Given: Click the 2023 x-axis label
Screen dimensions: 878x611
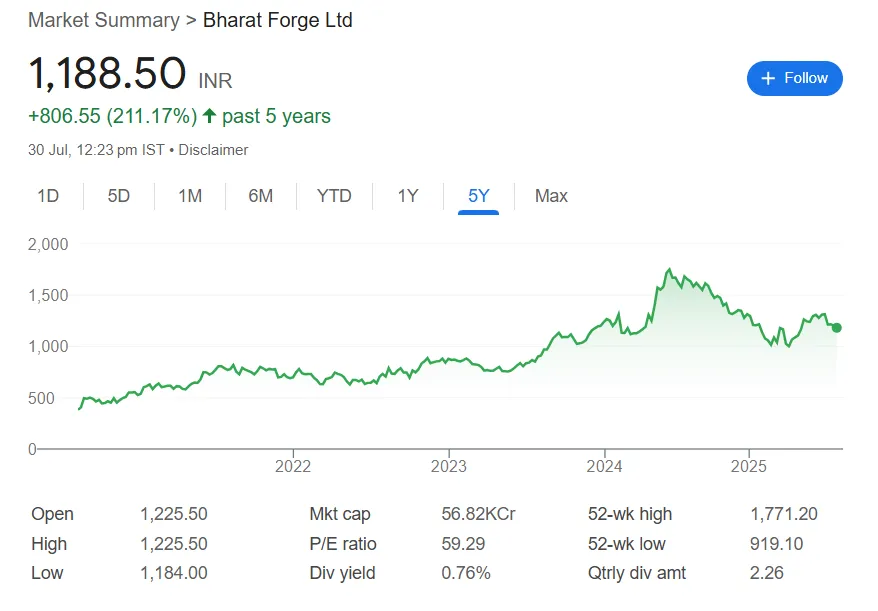Looking at the screenshot, I should pyautogui.click(x=449, y=467).
